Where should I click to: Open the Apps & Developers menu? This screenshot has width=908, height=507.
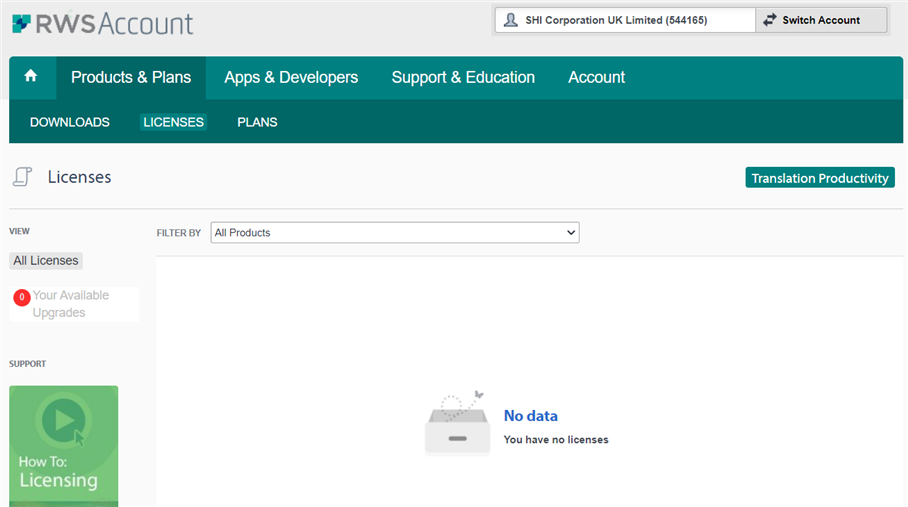[291, 78]
